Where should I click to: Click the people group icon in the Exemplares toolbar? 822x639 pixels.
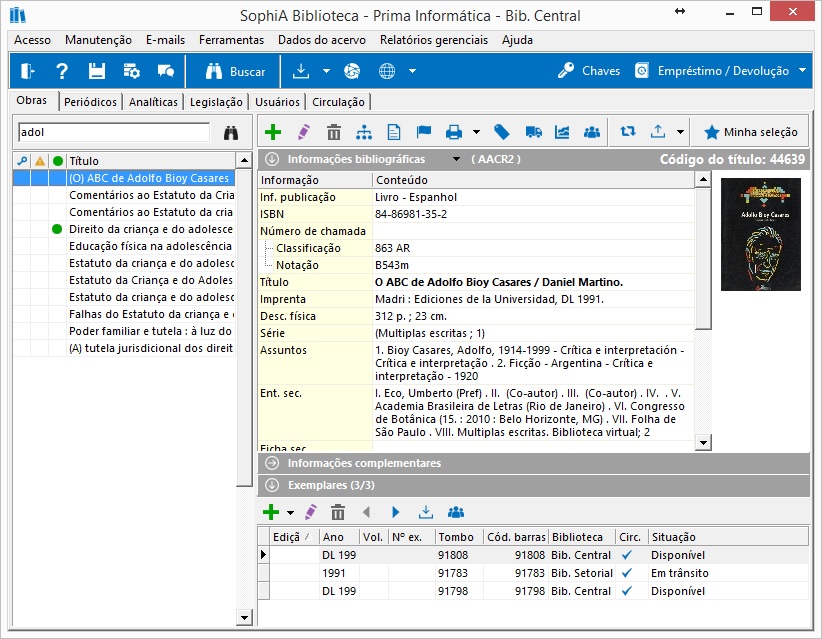[x=456, y=512]
